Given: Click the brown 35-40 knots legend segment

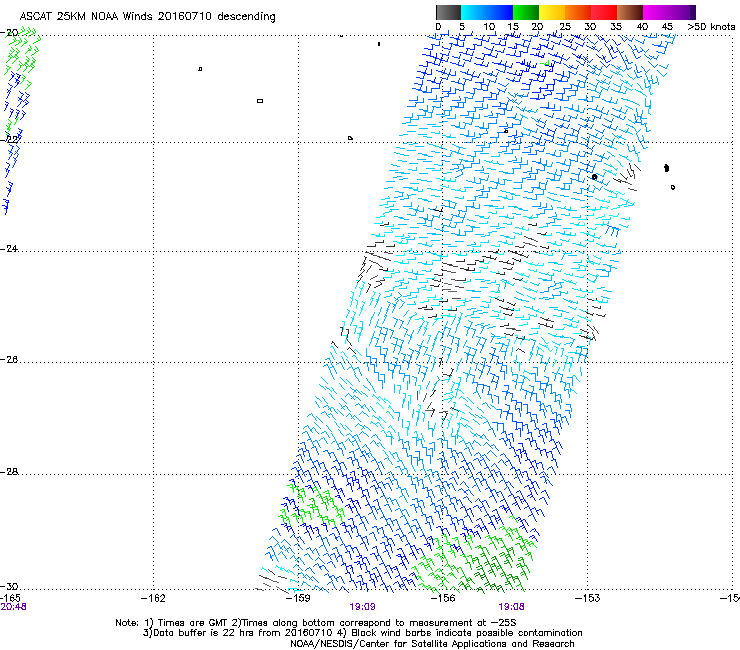Looking at the screenshot, I should (630, 12).
